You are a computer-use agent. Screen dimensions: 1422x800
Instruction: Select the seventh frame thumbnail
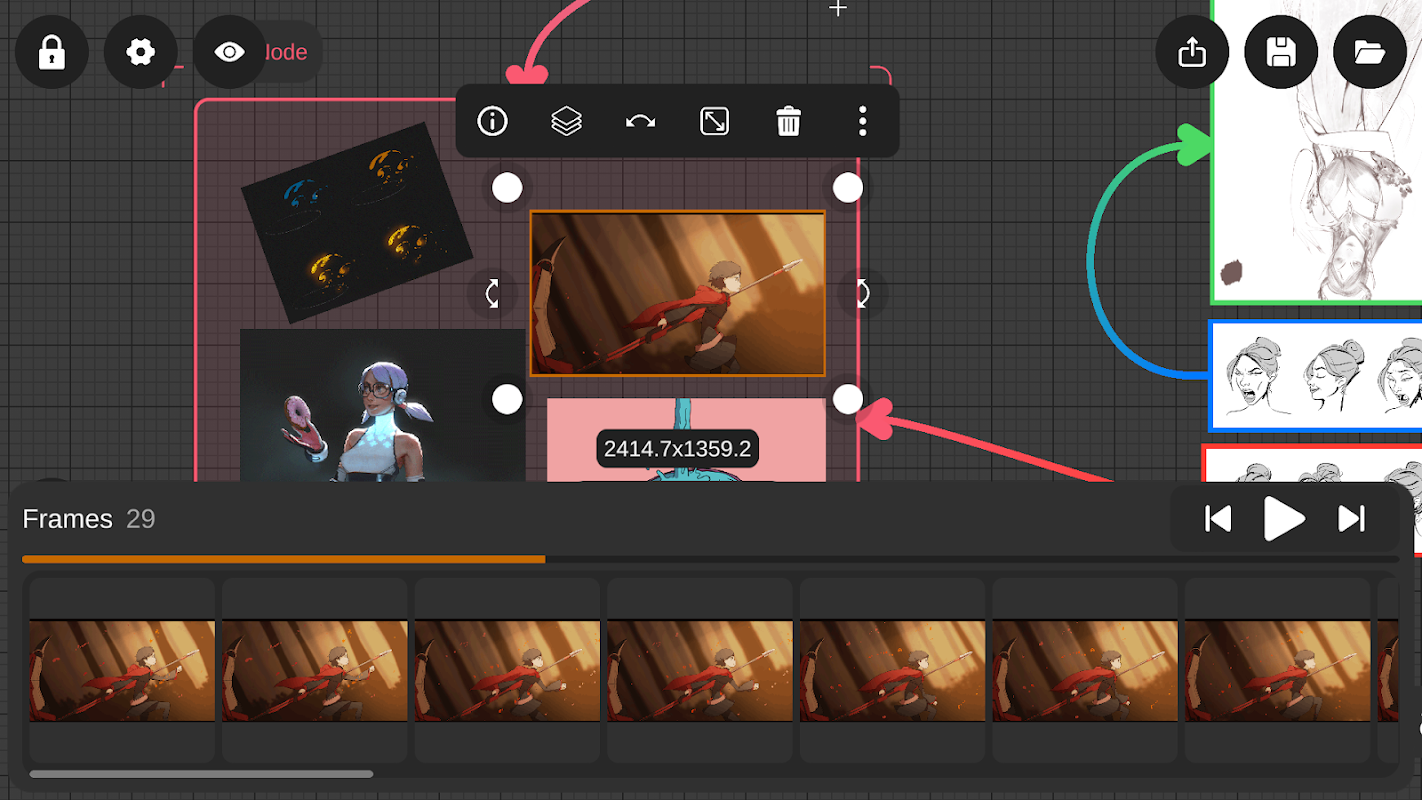pos(1278,670)
